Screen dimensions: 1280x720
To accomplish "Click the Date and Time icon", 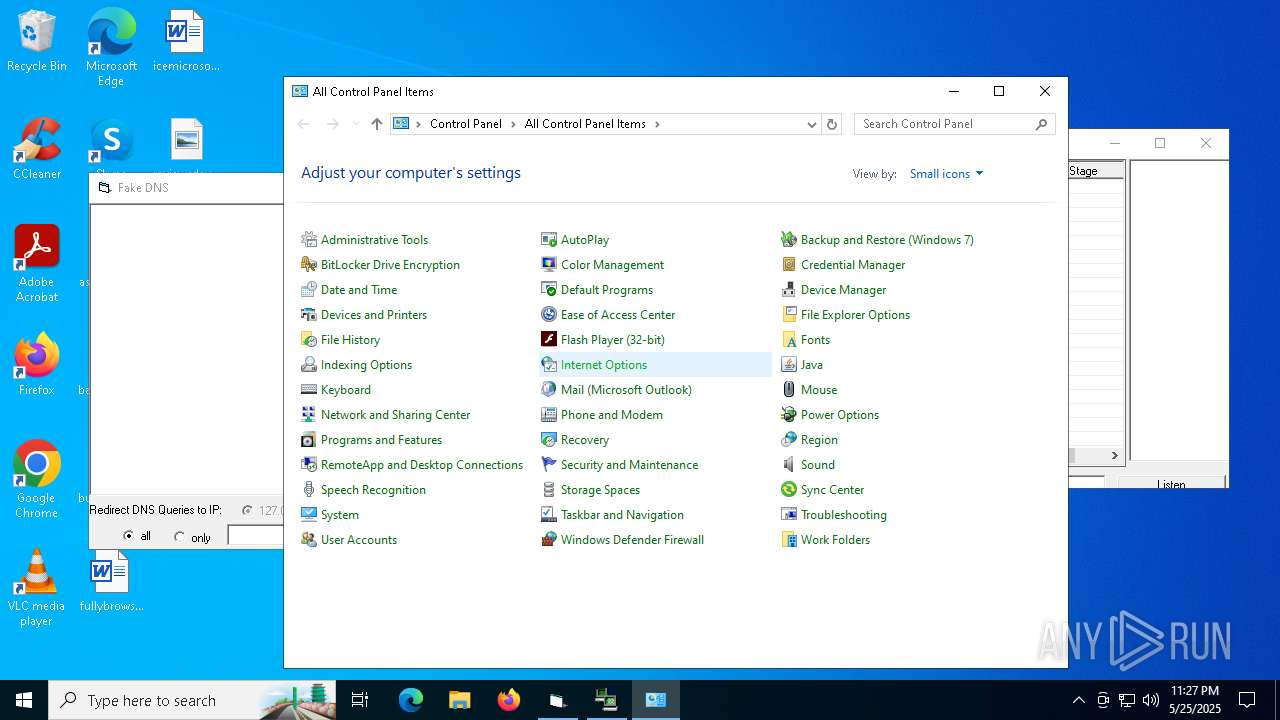I will (309, 290).
